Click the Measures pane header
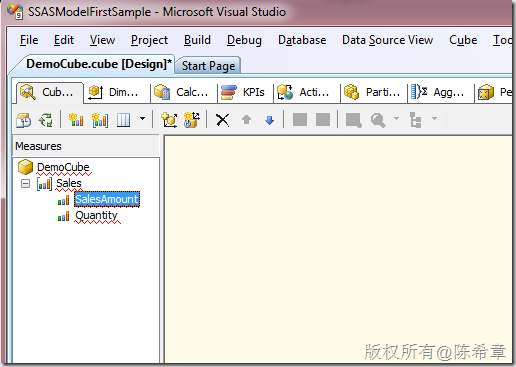 [x=86, y=146]
